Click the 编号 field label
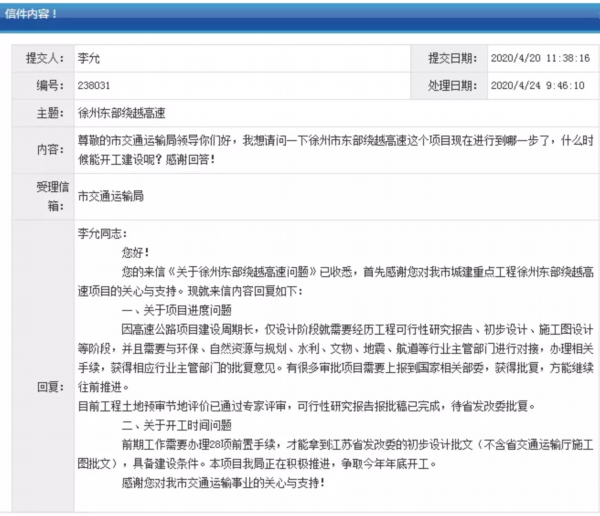 pyautogui.click(x=51, y=85)
